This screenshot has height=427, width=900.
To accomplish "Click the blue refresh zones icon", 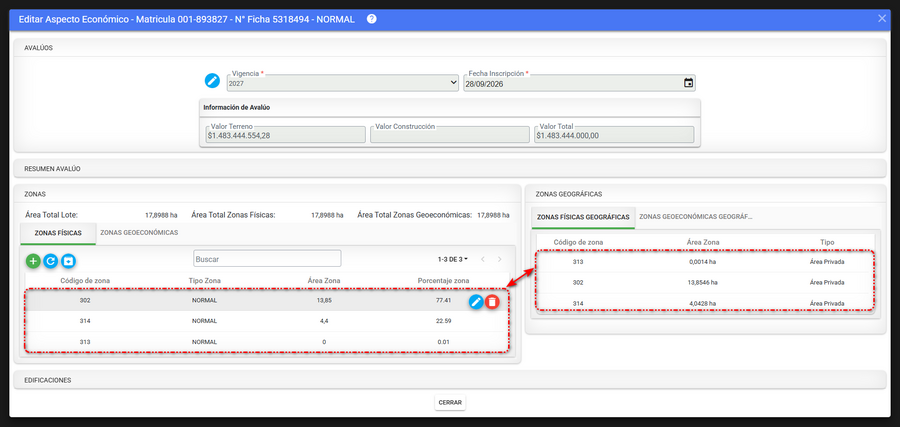I will (51, 261).
